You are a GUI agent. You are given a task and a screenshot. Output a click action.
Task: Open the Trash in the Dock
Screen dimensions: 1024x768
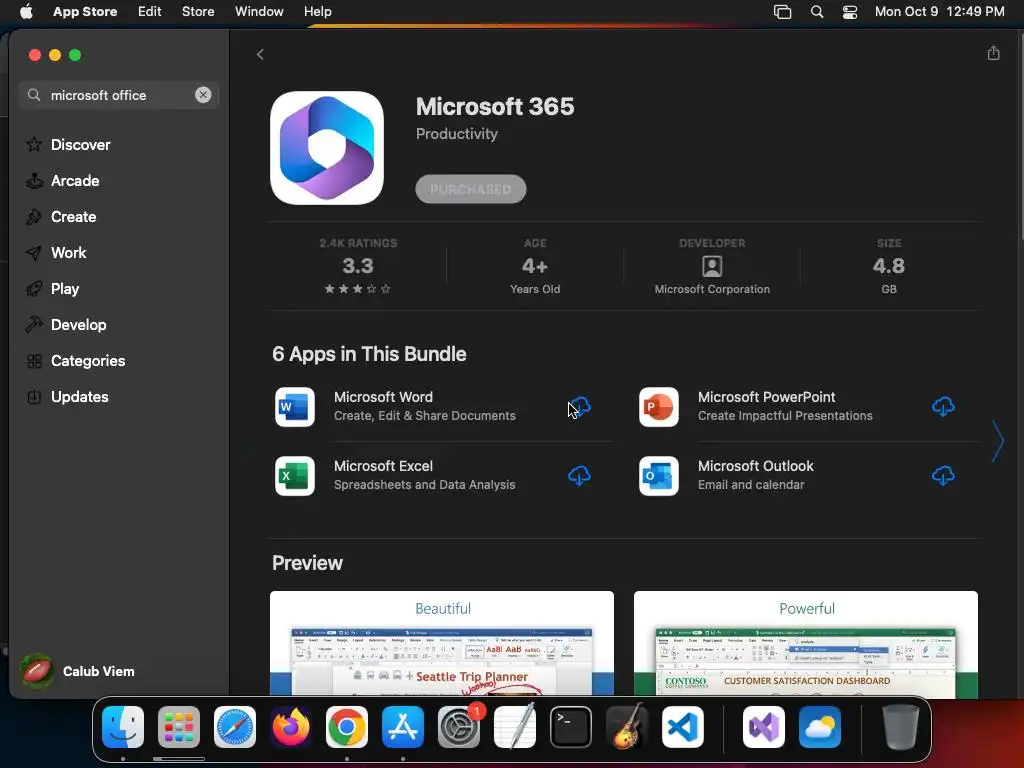pyautogui.click(x=900, y=727)
